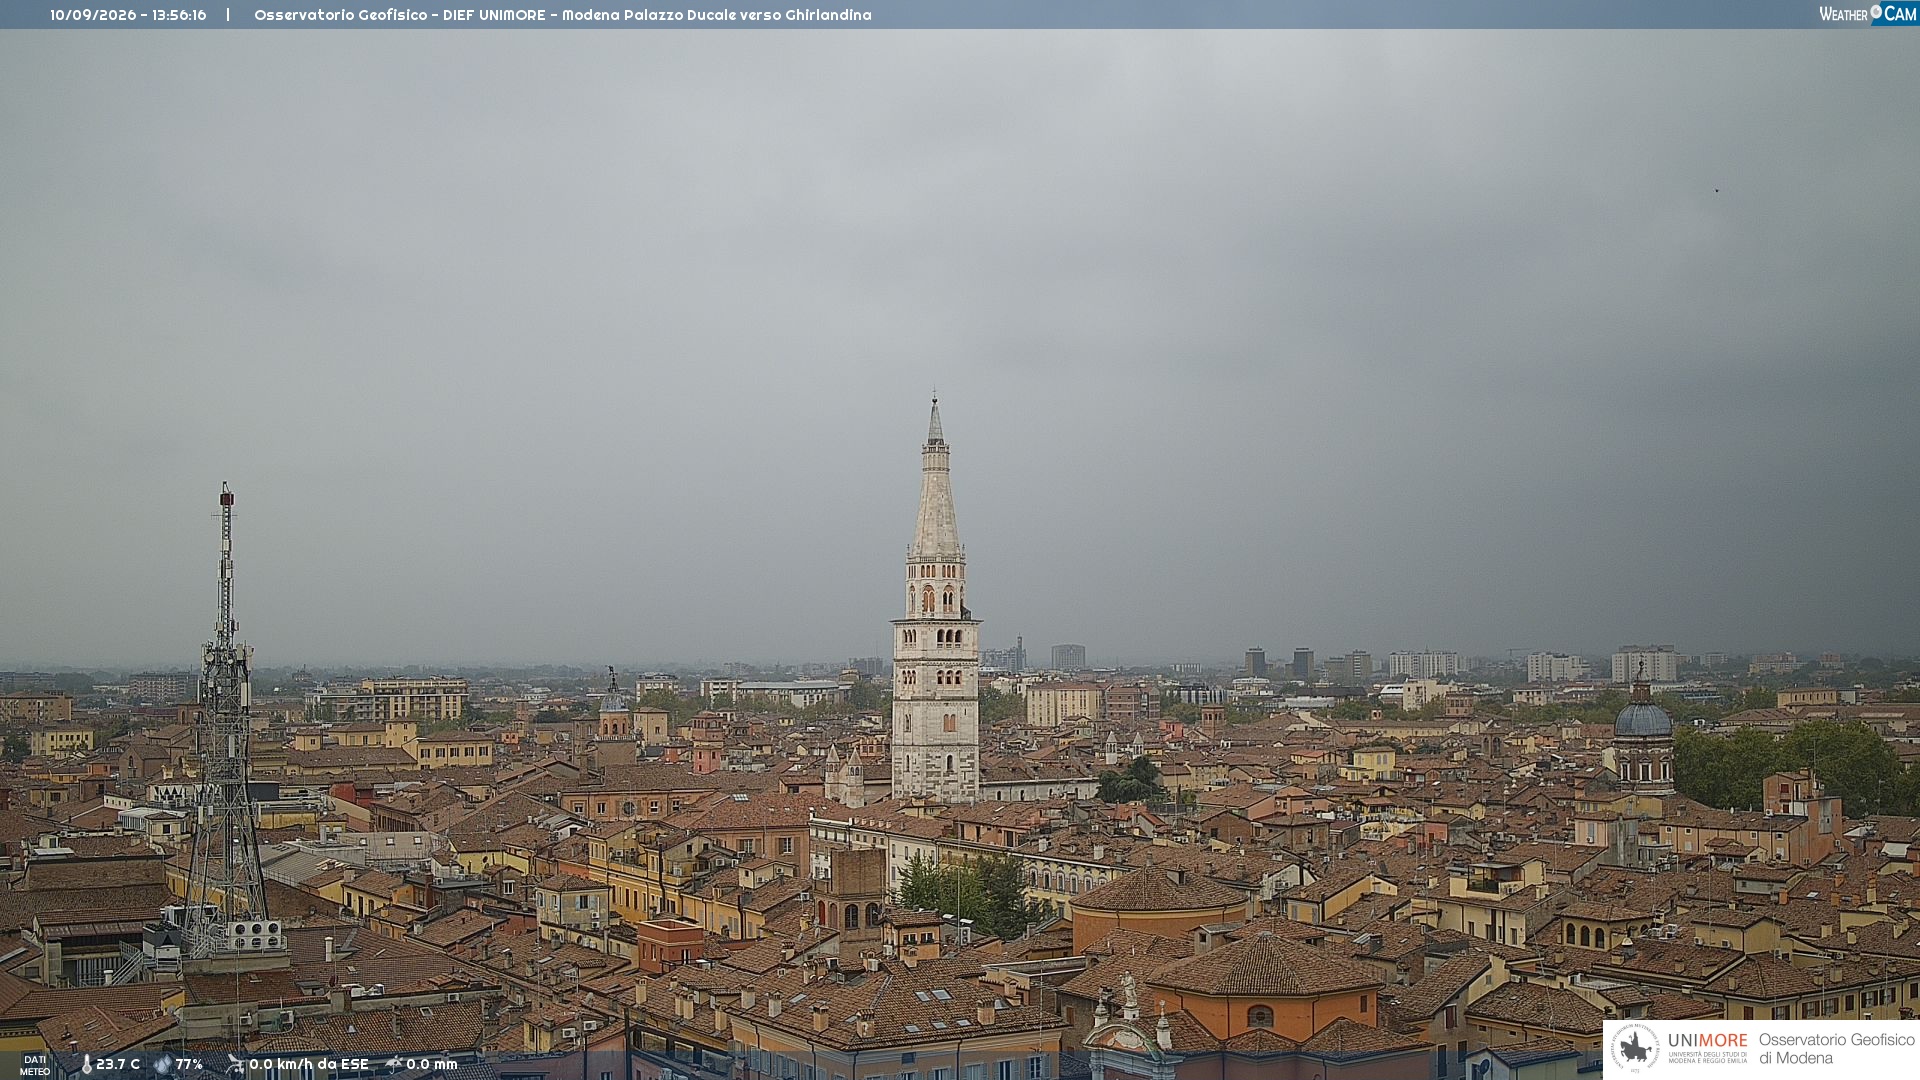Image resolution: width=1920 pixels, height=1080 pixels.
Task: Click the humidity water drops icon
Action: click(x=162, y=1064)
